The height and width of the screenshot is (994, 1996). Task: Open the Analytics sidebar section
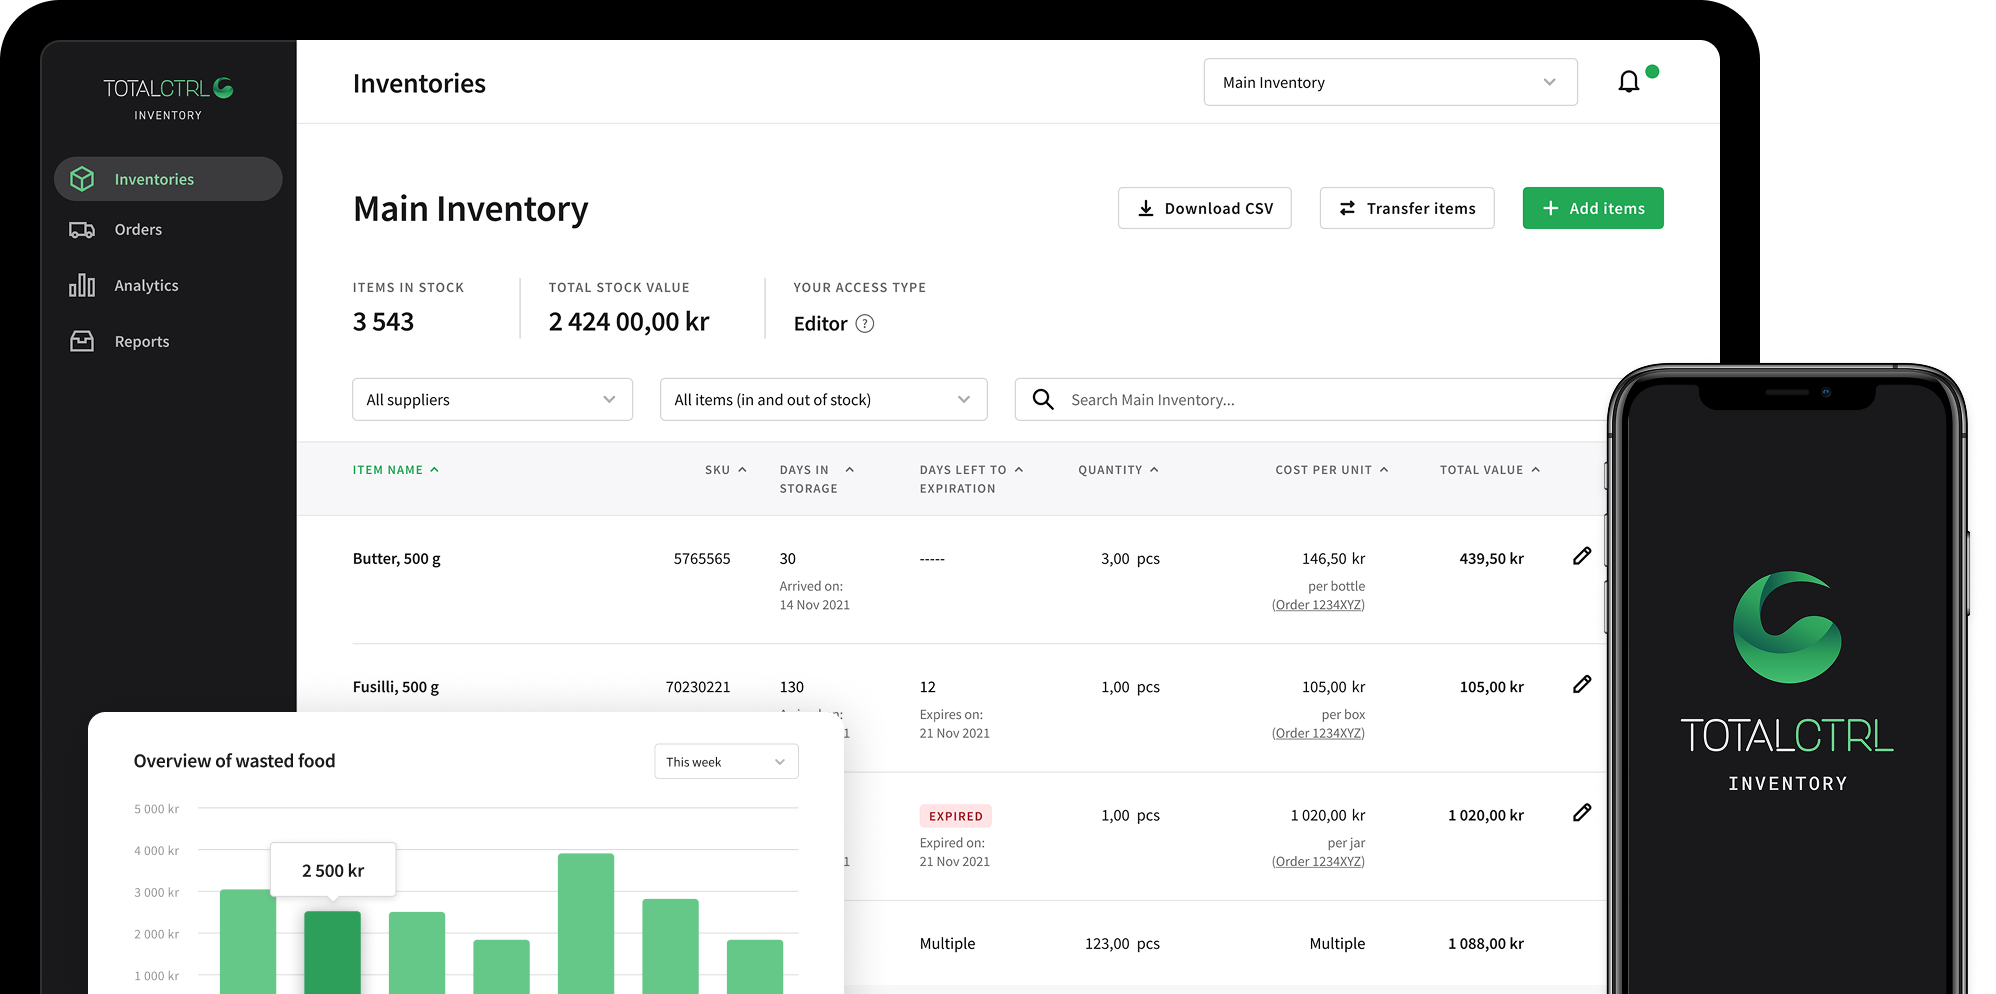pyautogui.click(x=146, y=286)
